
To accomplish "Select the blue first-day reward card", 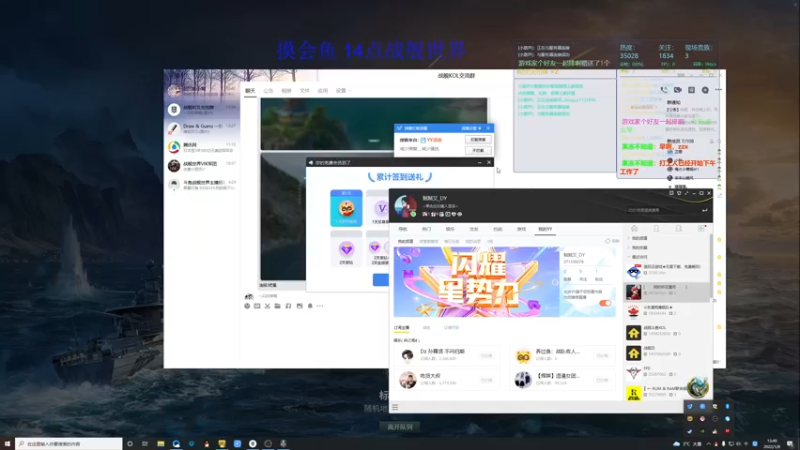I will pos(346,208).
